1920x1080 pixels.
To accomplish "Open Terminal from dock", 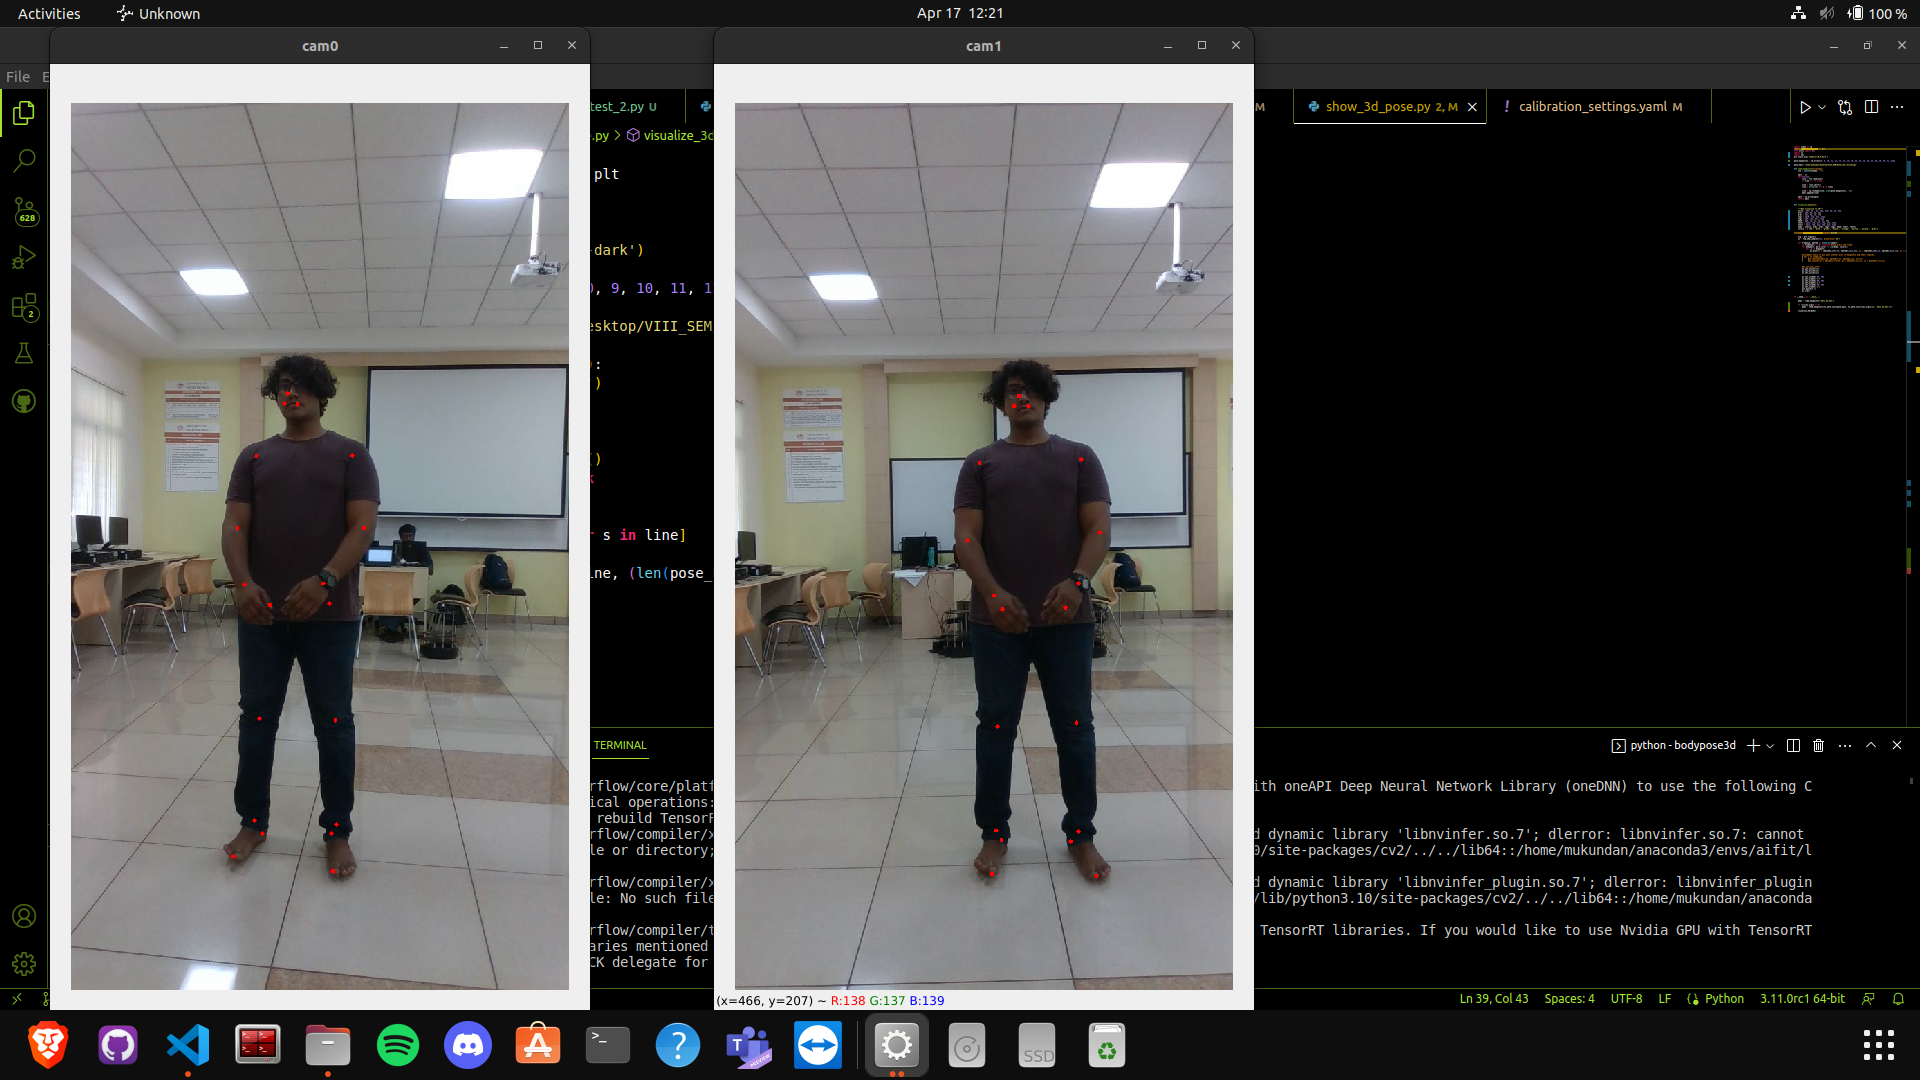I will (x=608, y=1046).
